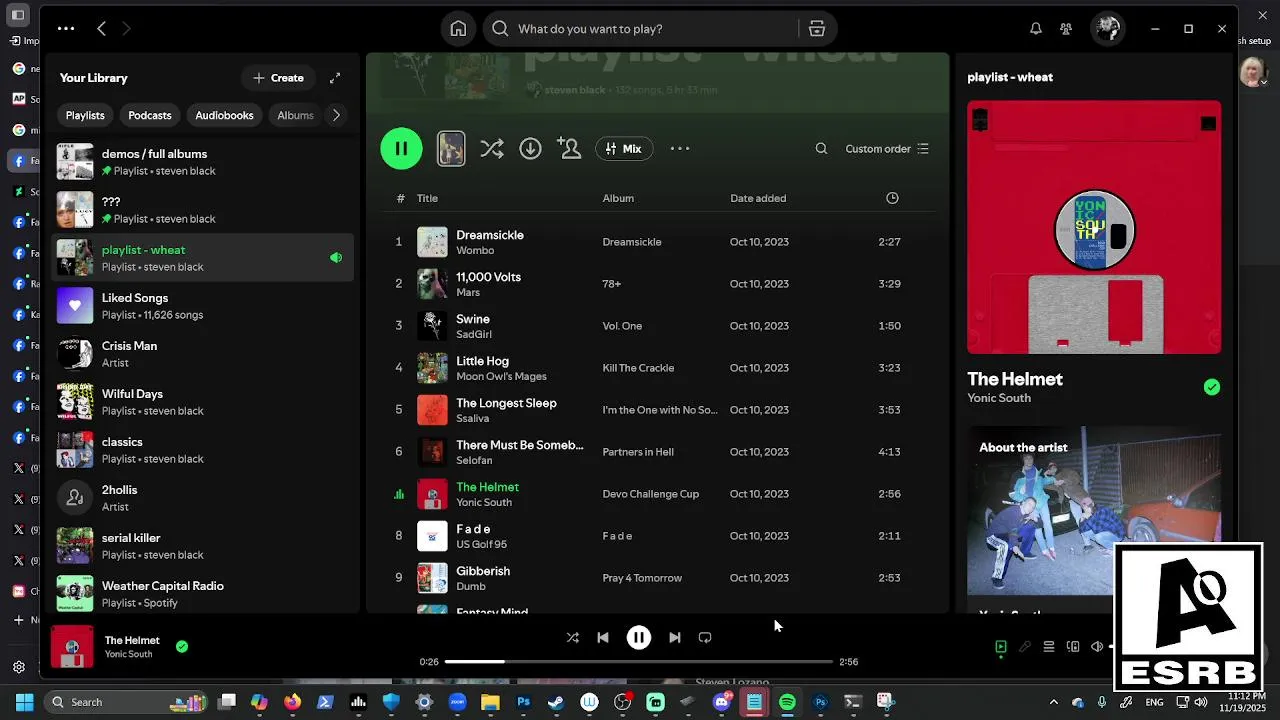Image resolution: width=1280 pixels, height=720 pixels.
Task: Open the Queue icon in player bar
Action: tap(1049, 647)
